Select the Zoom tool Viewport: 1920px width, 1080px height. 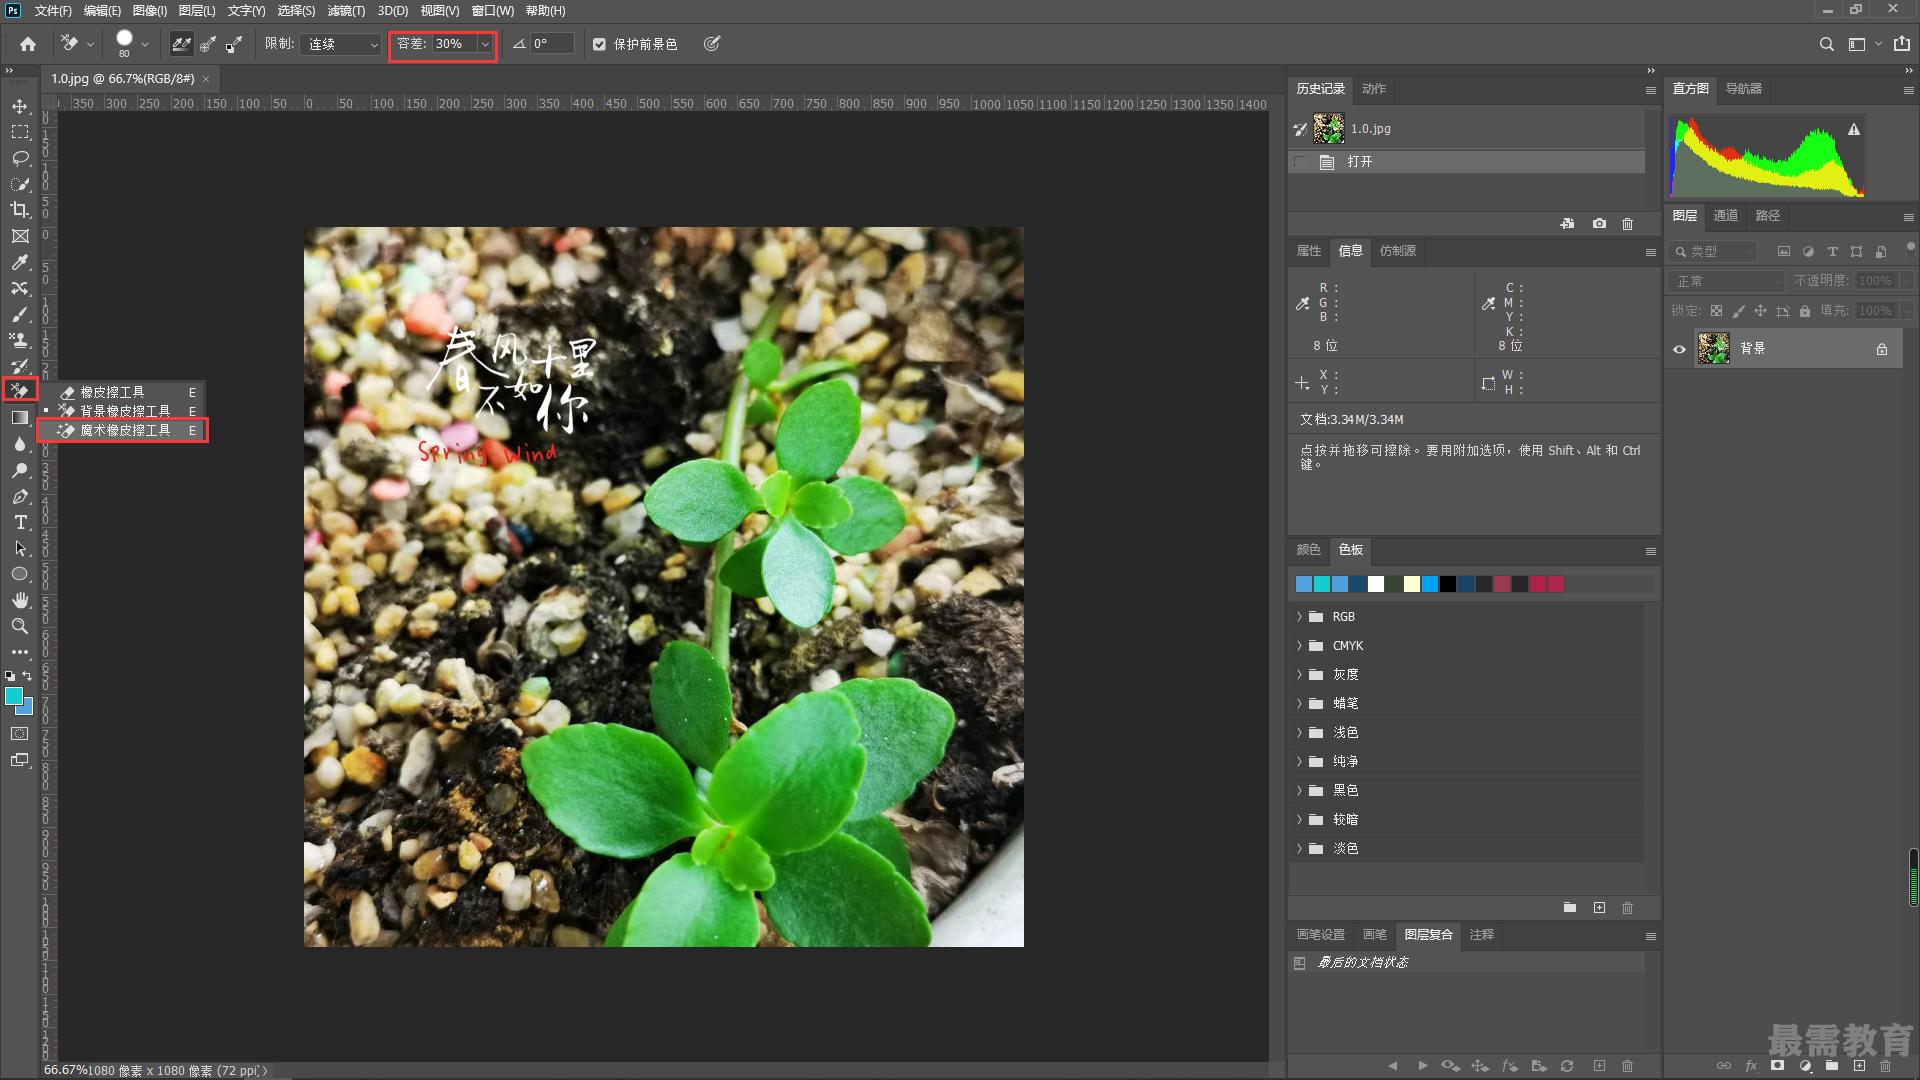(20, 626)
